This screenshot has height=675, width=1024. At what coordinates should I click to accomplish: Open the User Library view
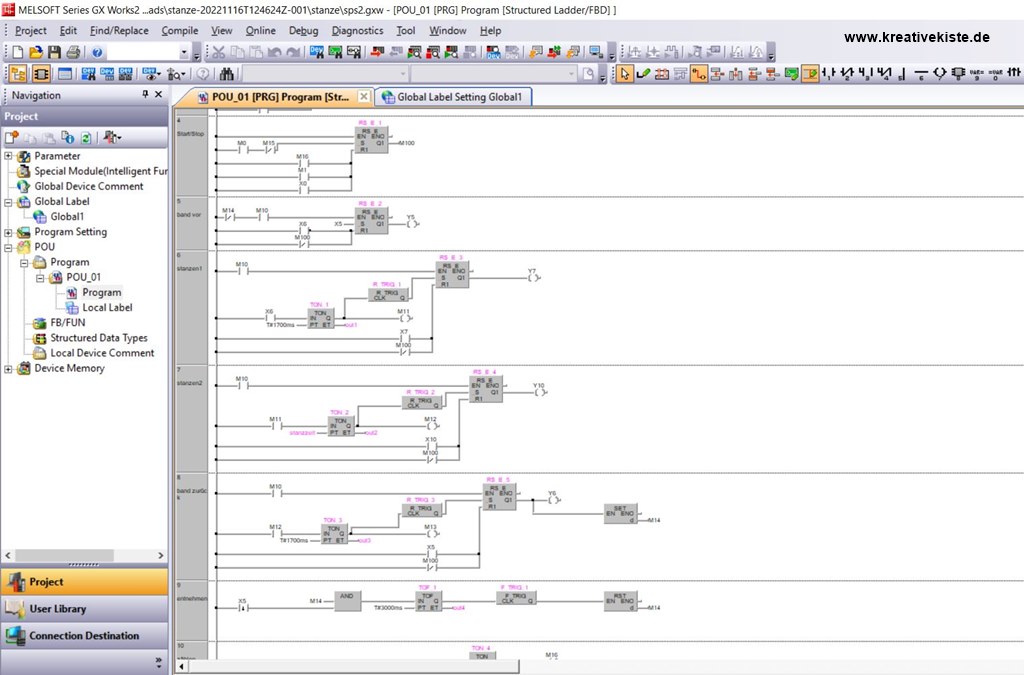coord(84,608)
